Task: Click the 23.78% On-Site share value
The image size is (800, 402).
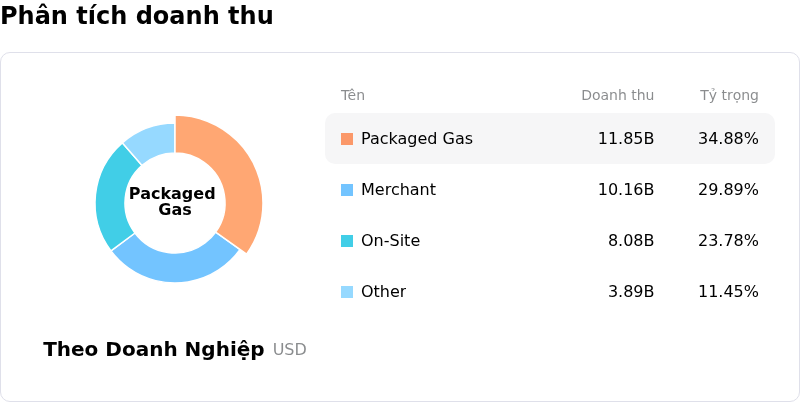Action: tap(728, 241)
